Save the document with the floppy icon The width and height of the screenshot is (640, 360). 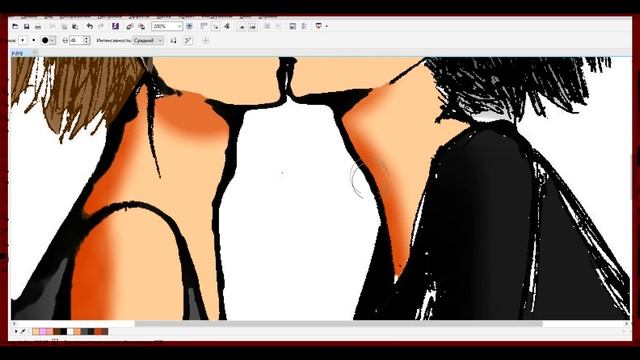click(x=27, y=27)
